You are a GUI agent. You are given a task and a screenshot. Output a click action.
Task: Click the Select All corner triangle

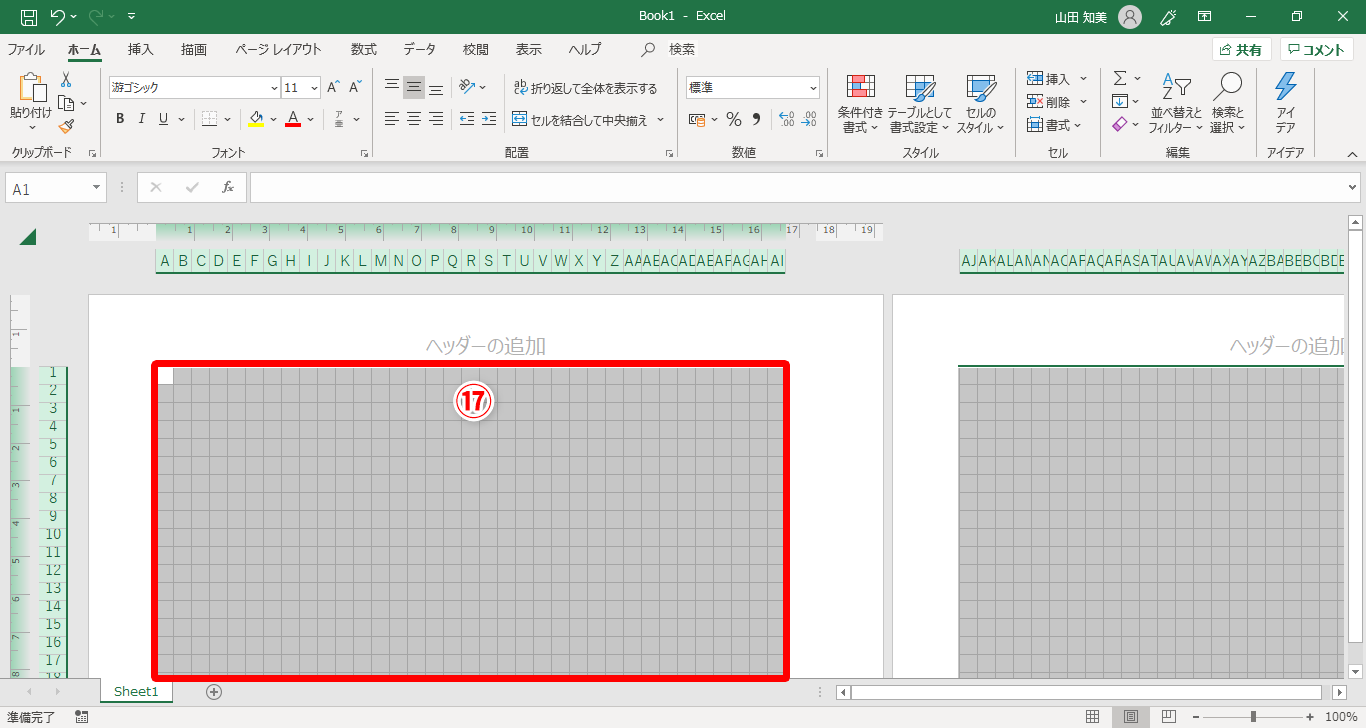click(28, 237)
